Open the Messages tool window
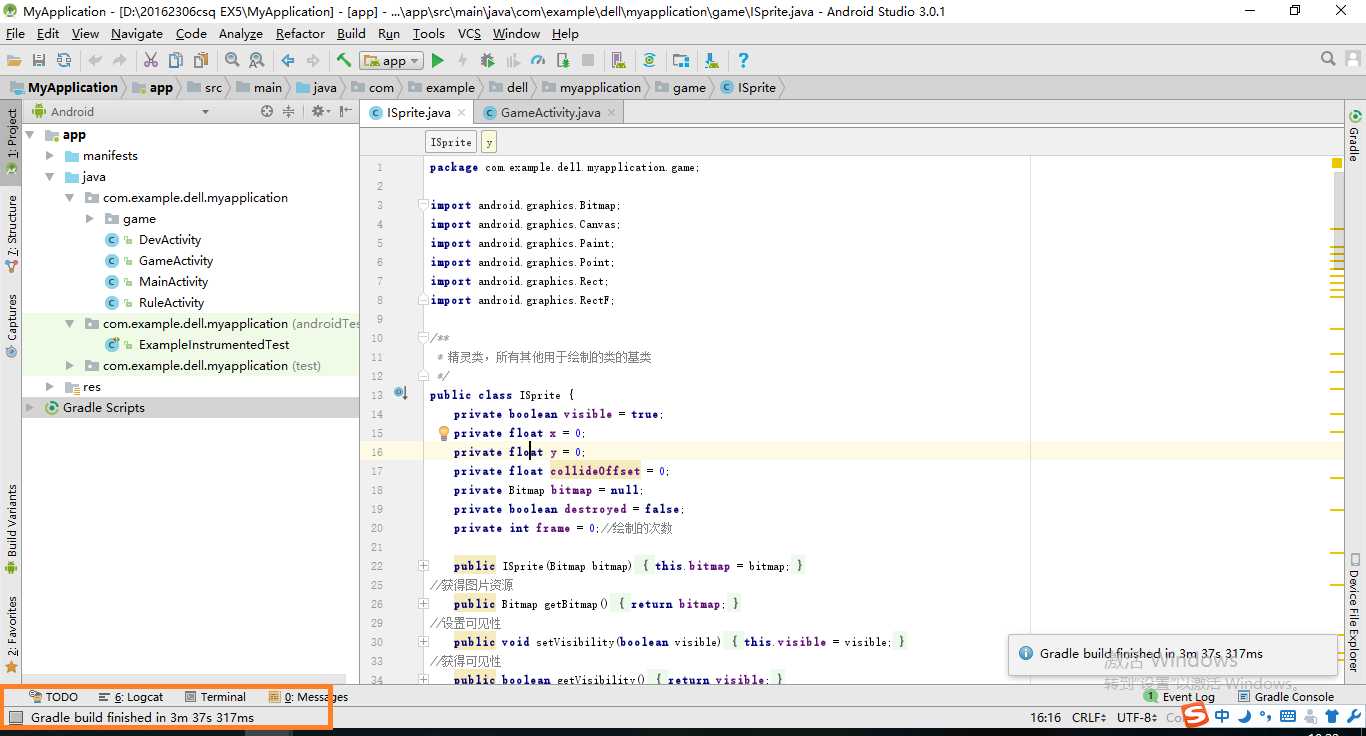The image size is (1366, 736). pos(308,697)
